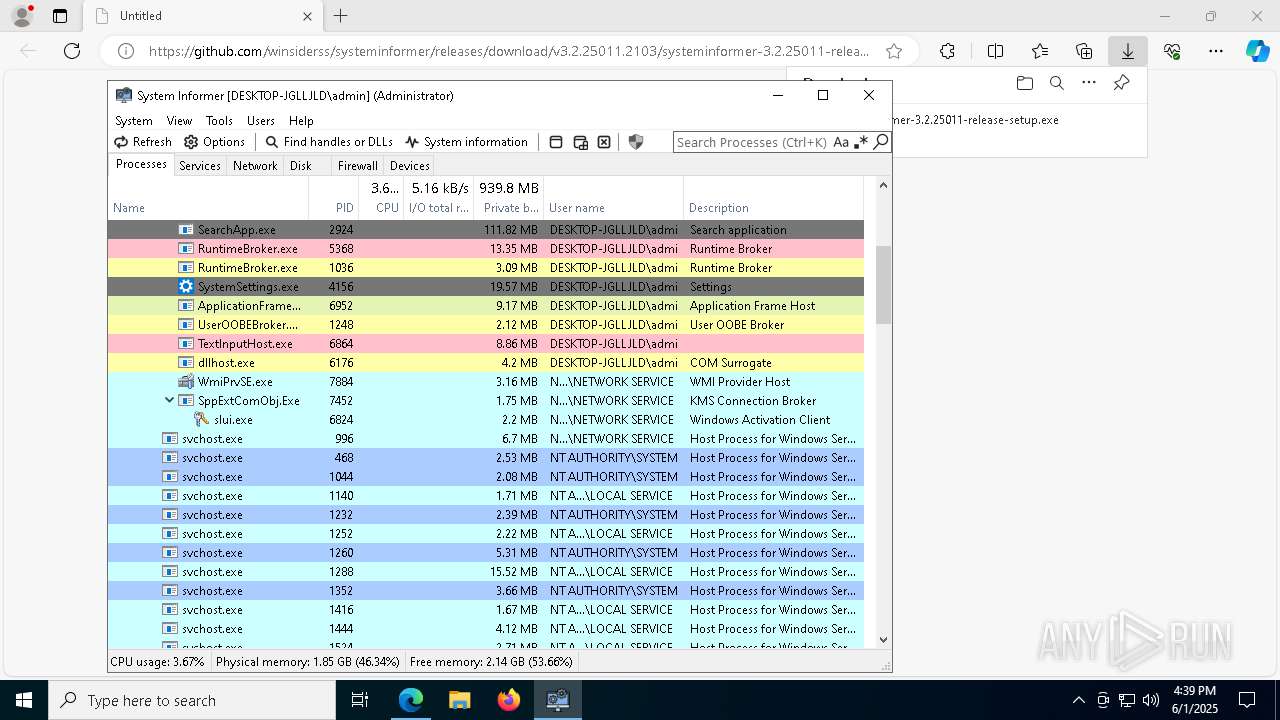This screenshot has height=720, width=1280.
Task: Switch to the Services tab
Action: pyautogui.click(x=200, y=166)
